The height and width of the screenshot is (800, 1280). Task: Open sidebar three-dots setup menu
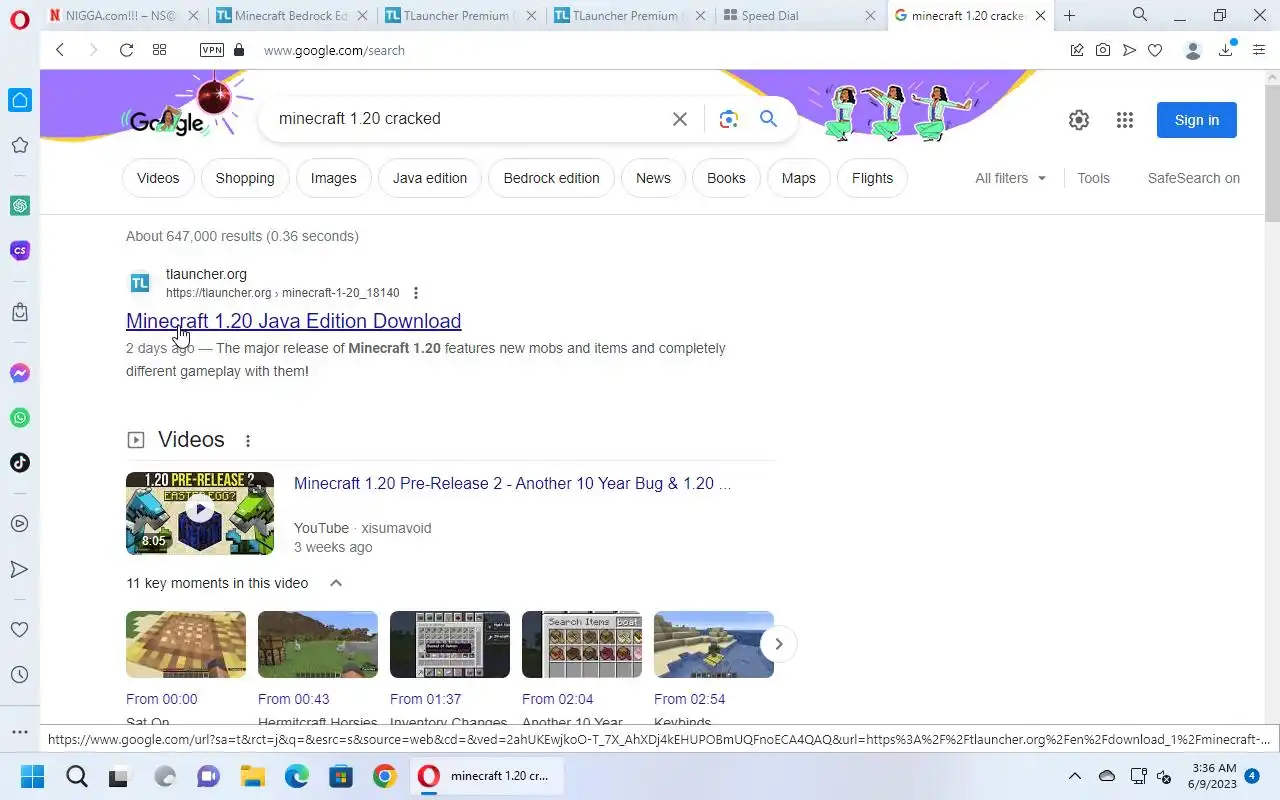[19, 732]
